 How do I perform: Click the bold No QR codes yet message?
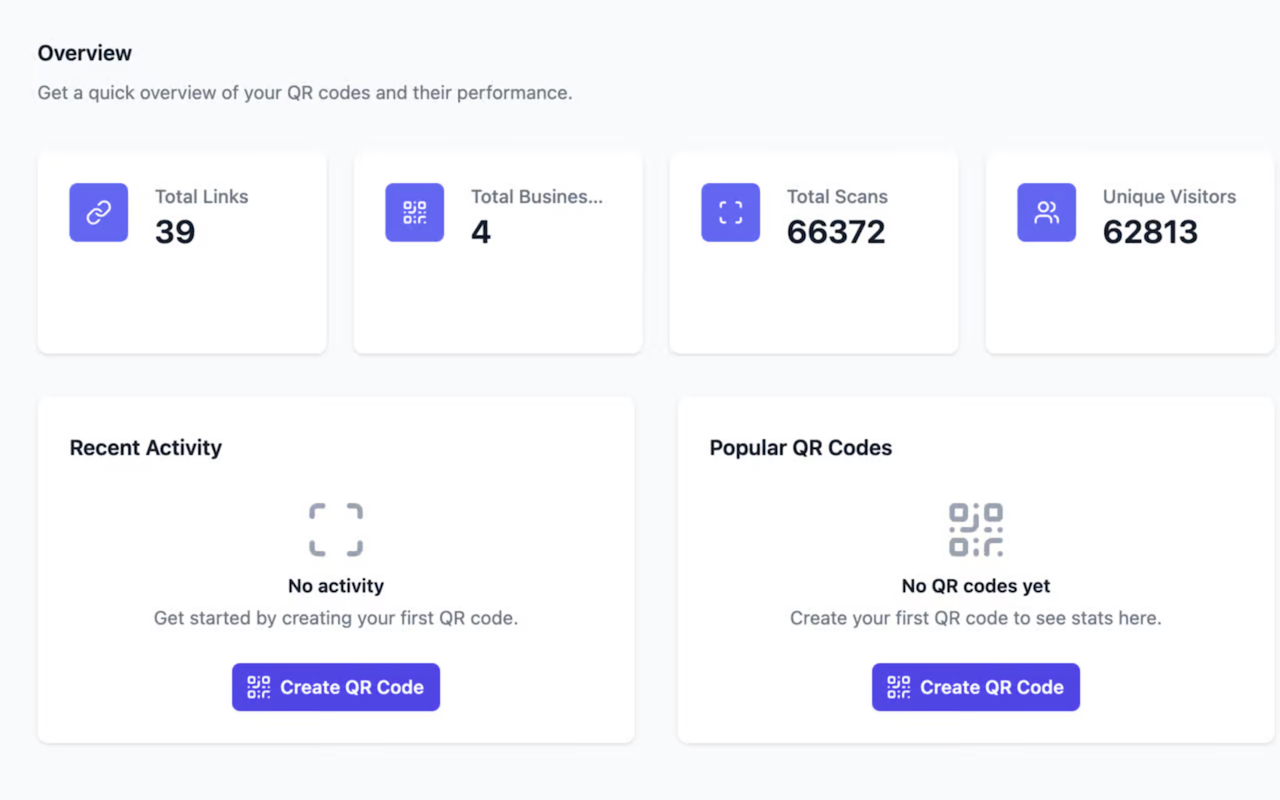tap(976, 586)
